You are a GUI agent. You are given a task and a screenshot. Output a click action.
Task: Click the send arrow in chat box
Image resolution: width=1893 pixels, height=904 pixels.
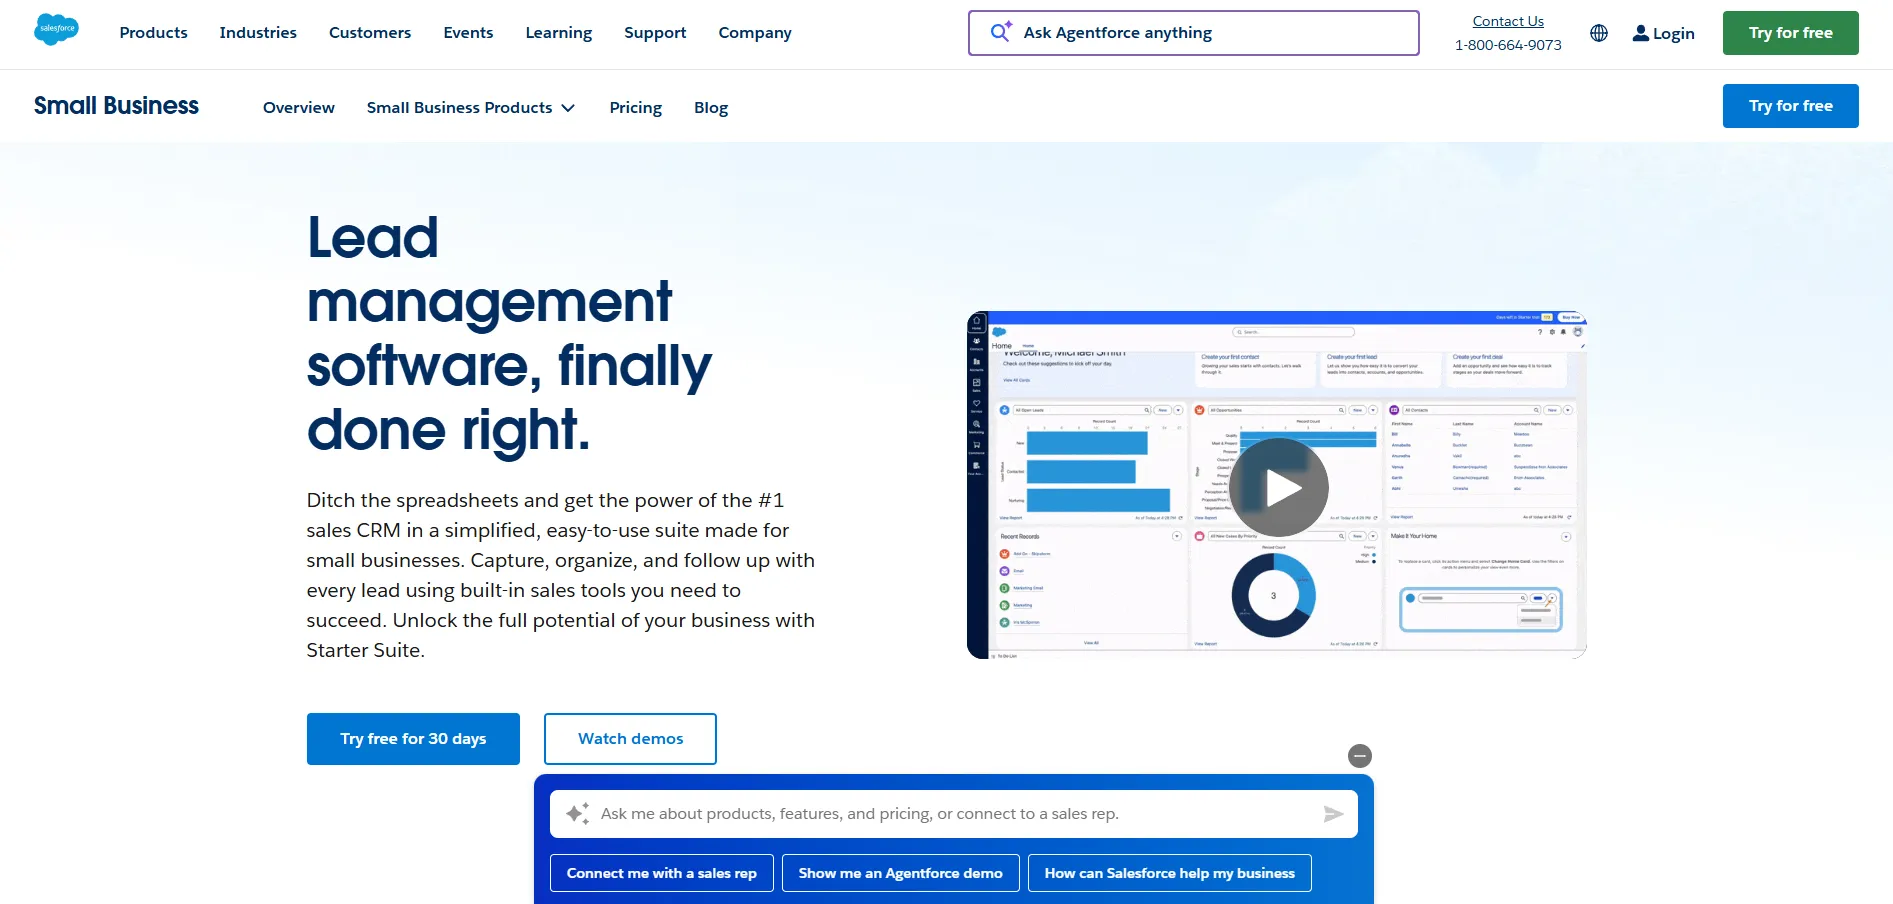tap(1333, 814)
